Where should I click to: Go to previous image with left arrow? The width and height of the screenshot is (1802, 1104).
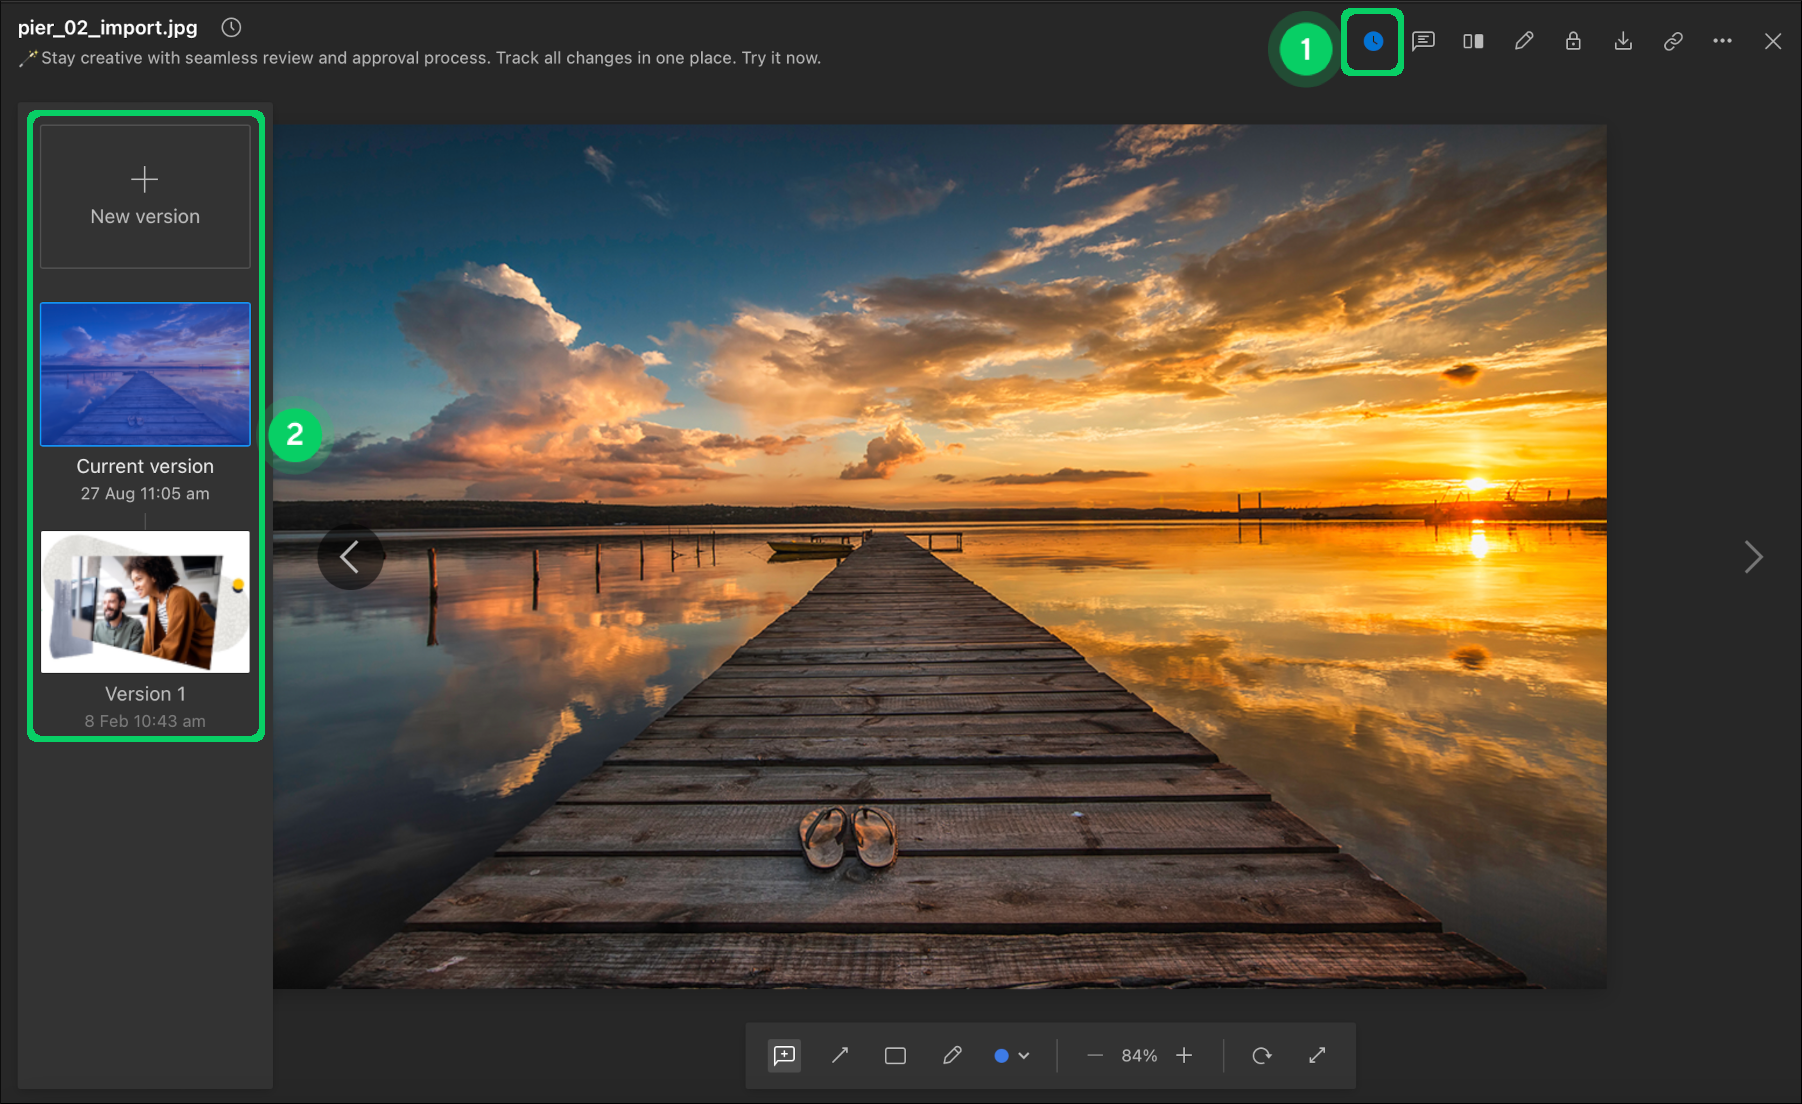350,557
